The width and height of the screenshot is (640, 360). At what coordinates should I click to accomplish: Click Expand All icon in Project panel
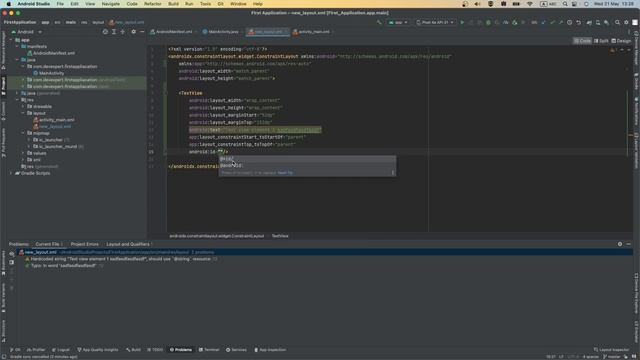coord(114,31)
